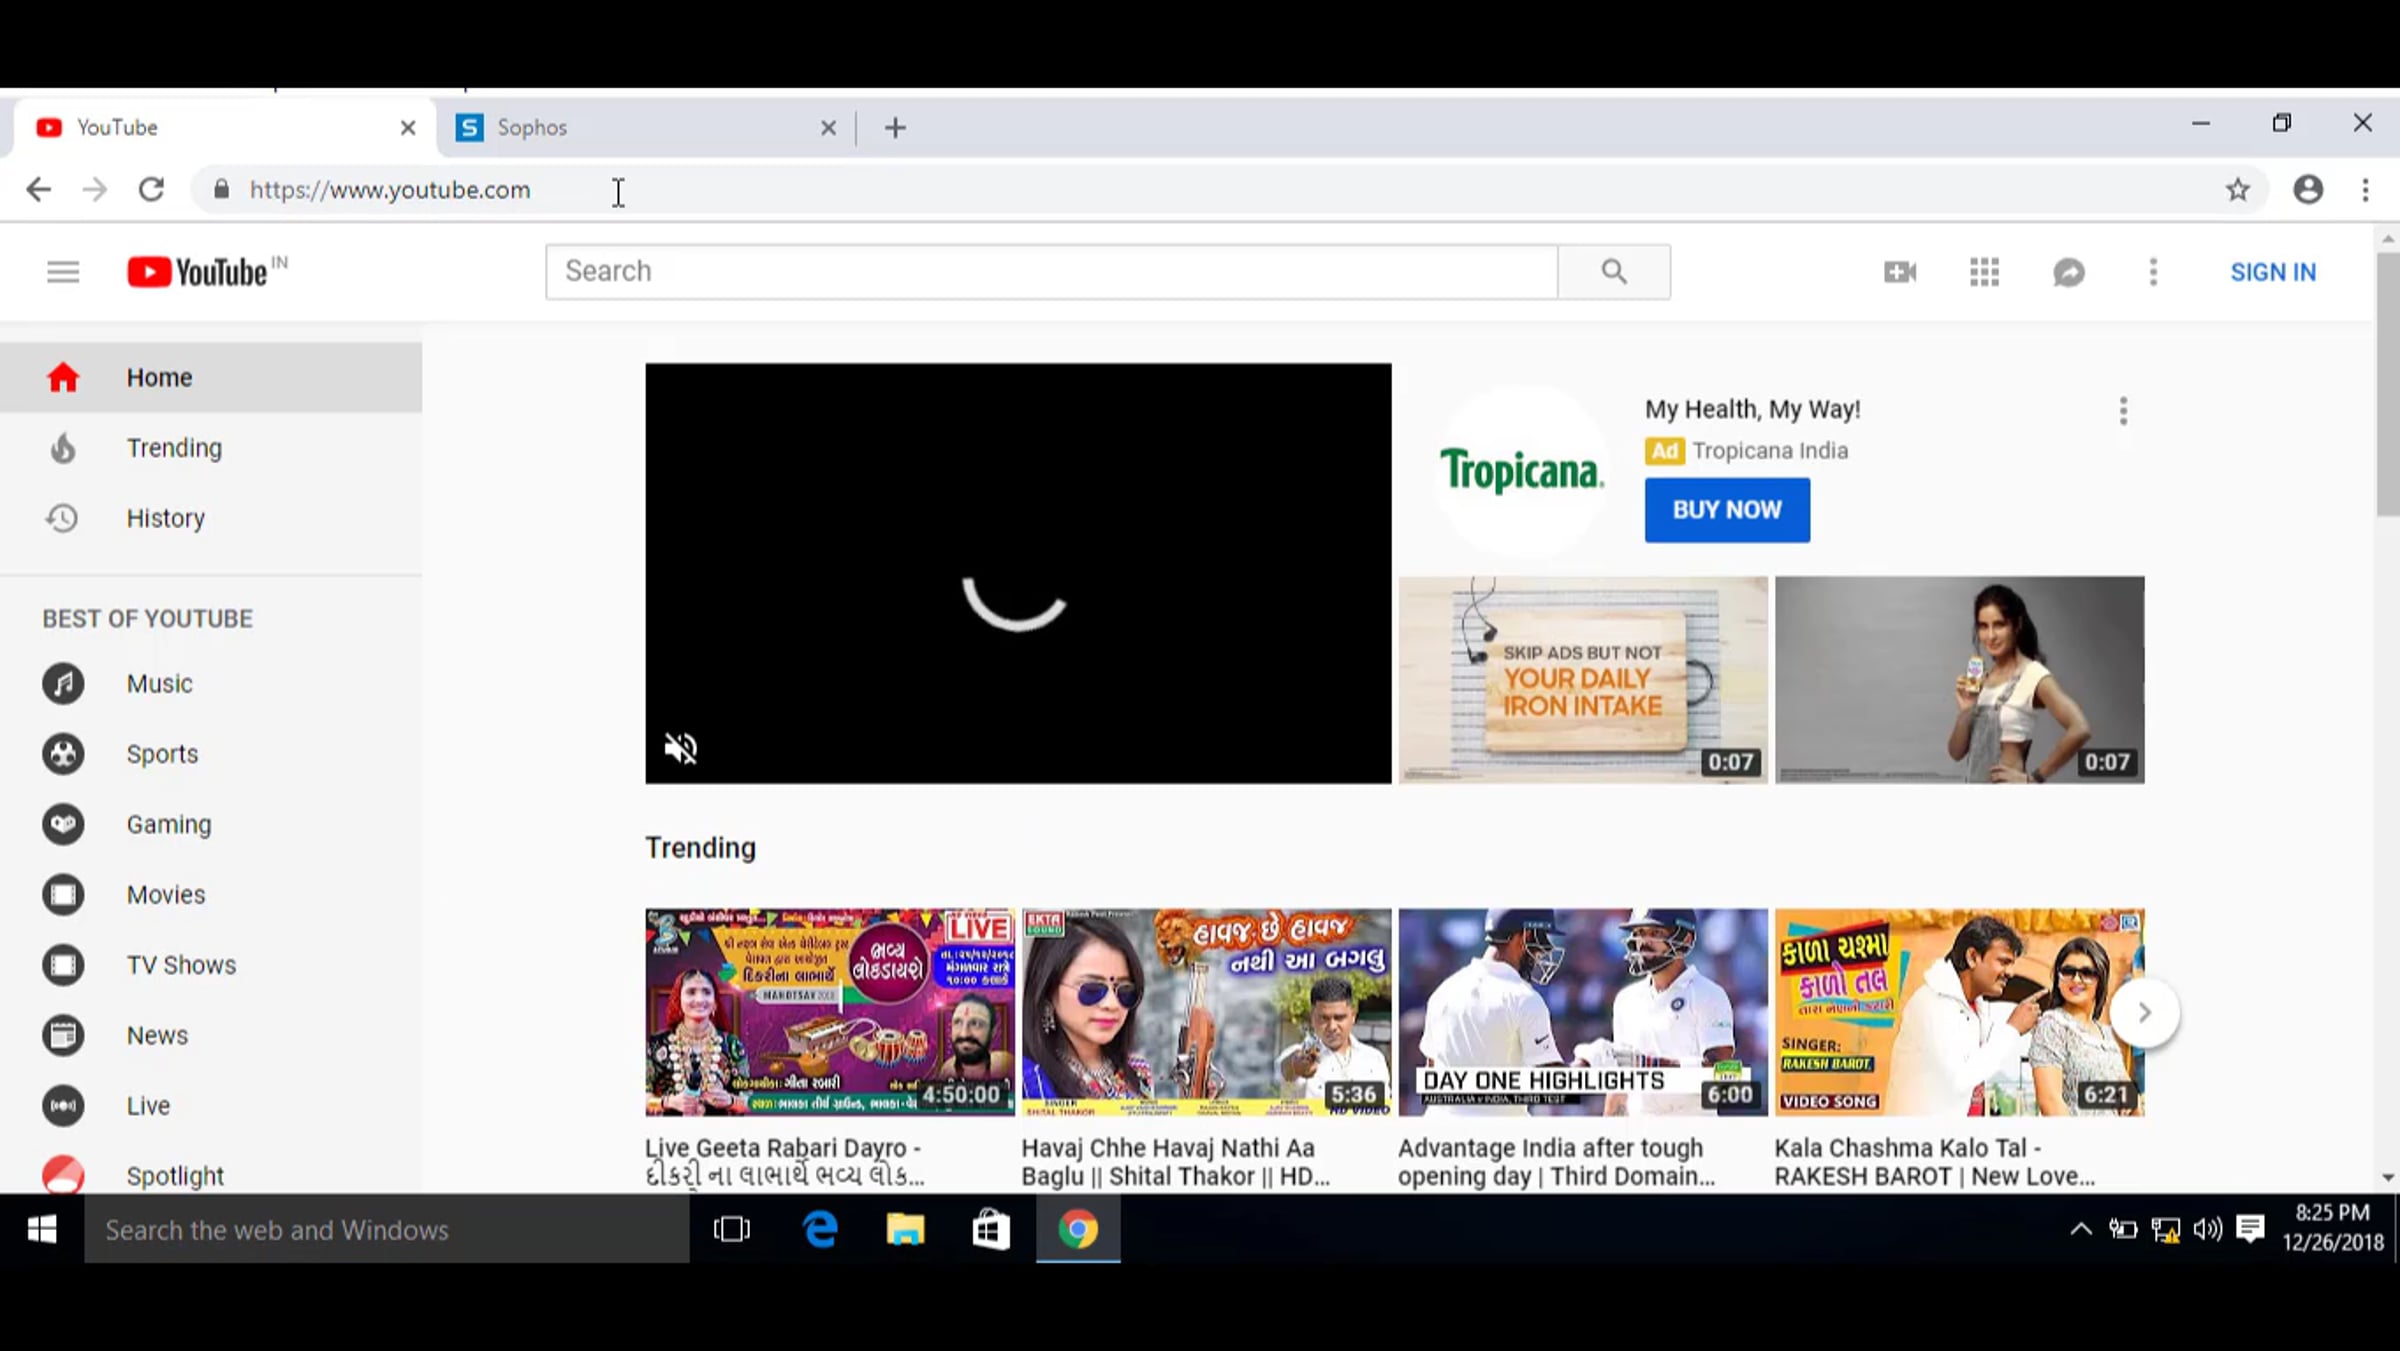Switch to the Sophos tab
The height and width of the screenshot is (1351, 2400).
click(x=640, y=128)
